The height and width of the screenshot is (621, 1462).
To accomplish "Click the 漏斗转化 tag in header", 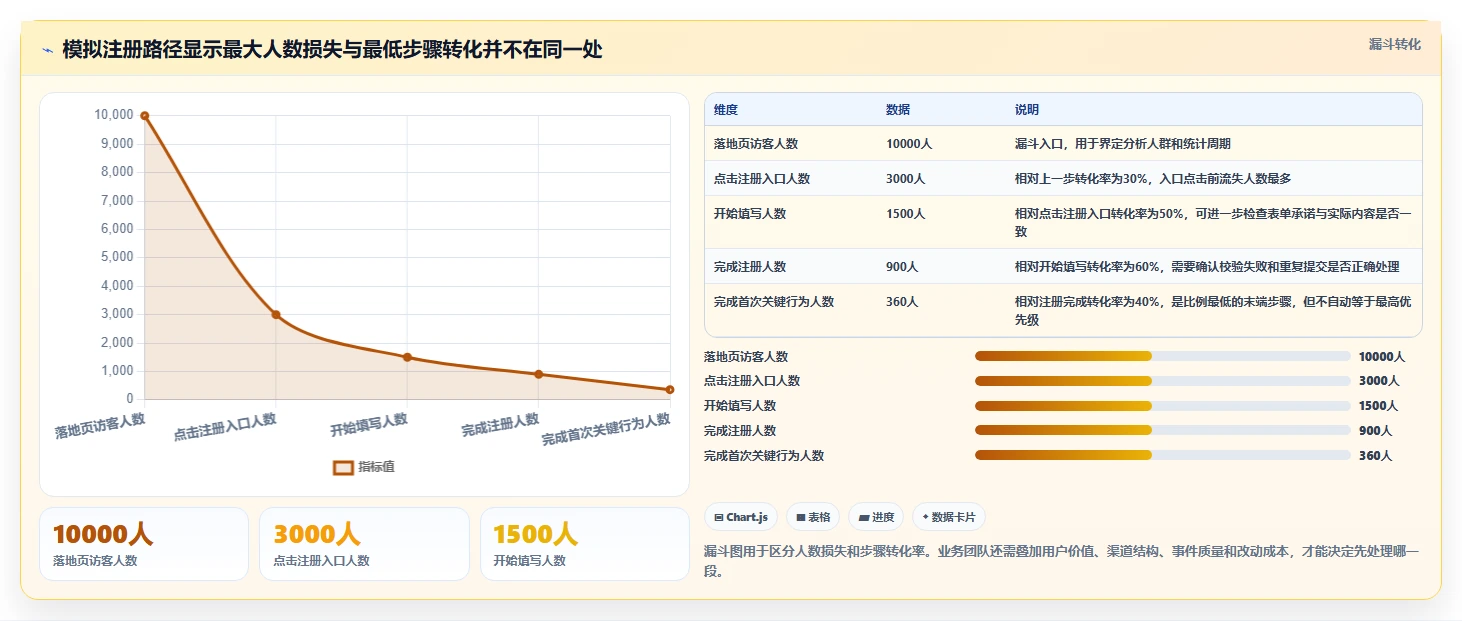I will pyautogui.click(x=1394, y=45).
